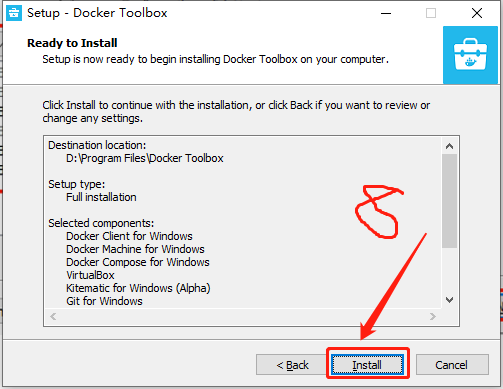The image size is (503, 389).
Task: Click the scroll down arrow in summary box
Action: tap(449, 300)
